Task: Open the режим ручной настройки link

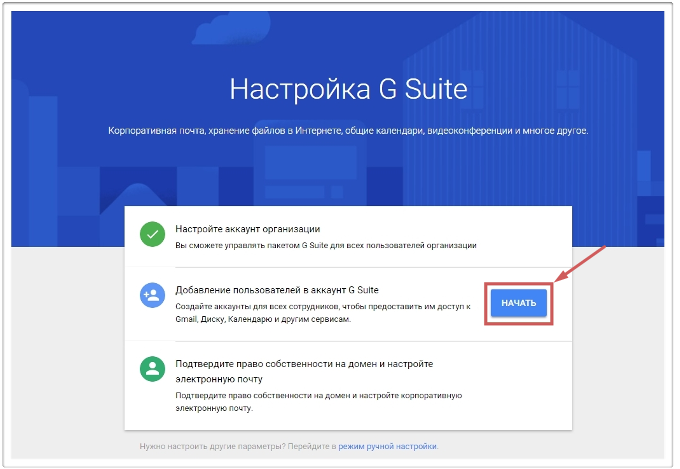Action: click(x=388, y=446)
